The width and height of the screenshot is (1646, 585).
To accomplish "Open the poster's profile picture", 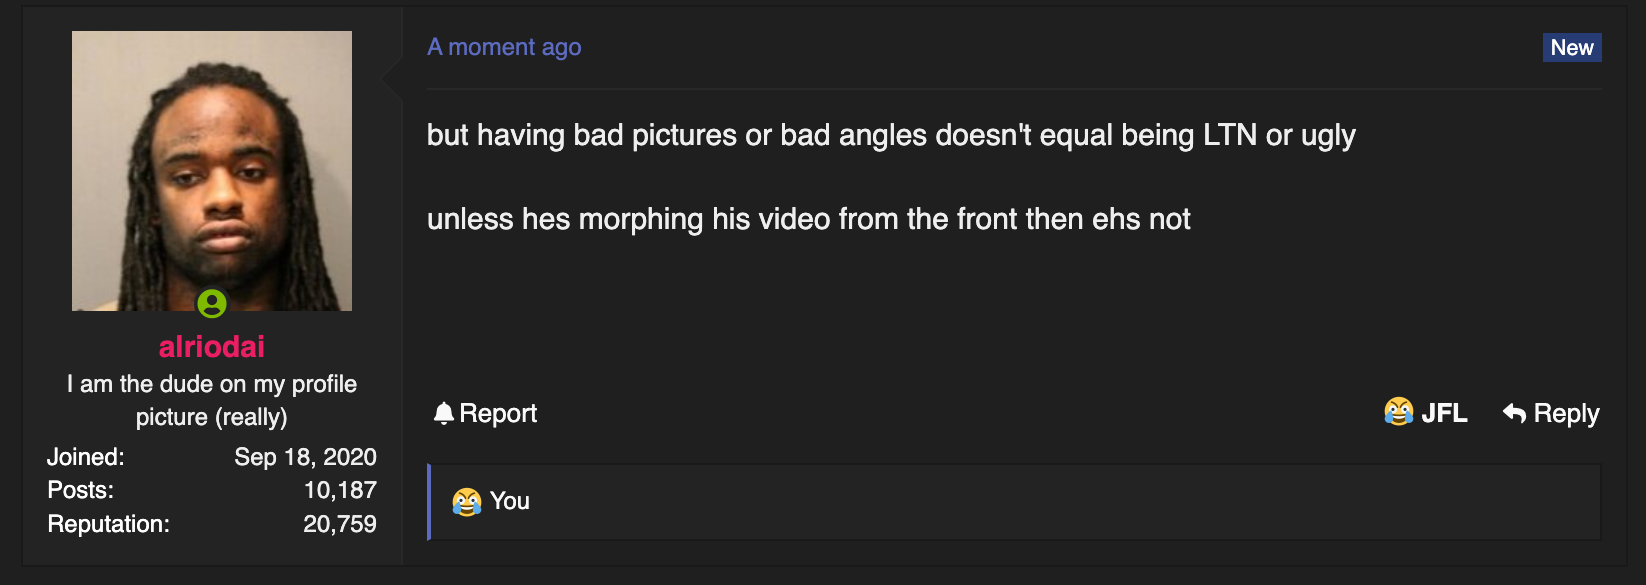I will tap(212, 171).
